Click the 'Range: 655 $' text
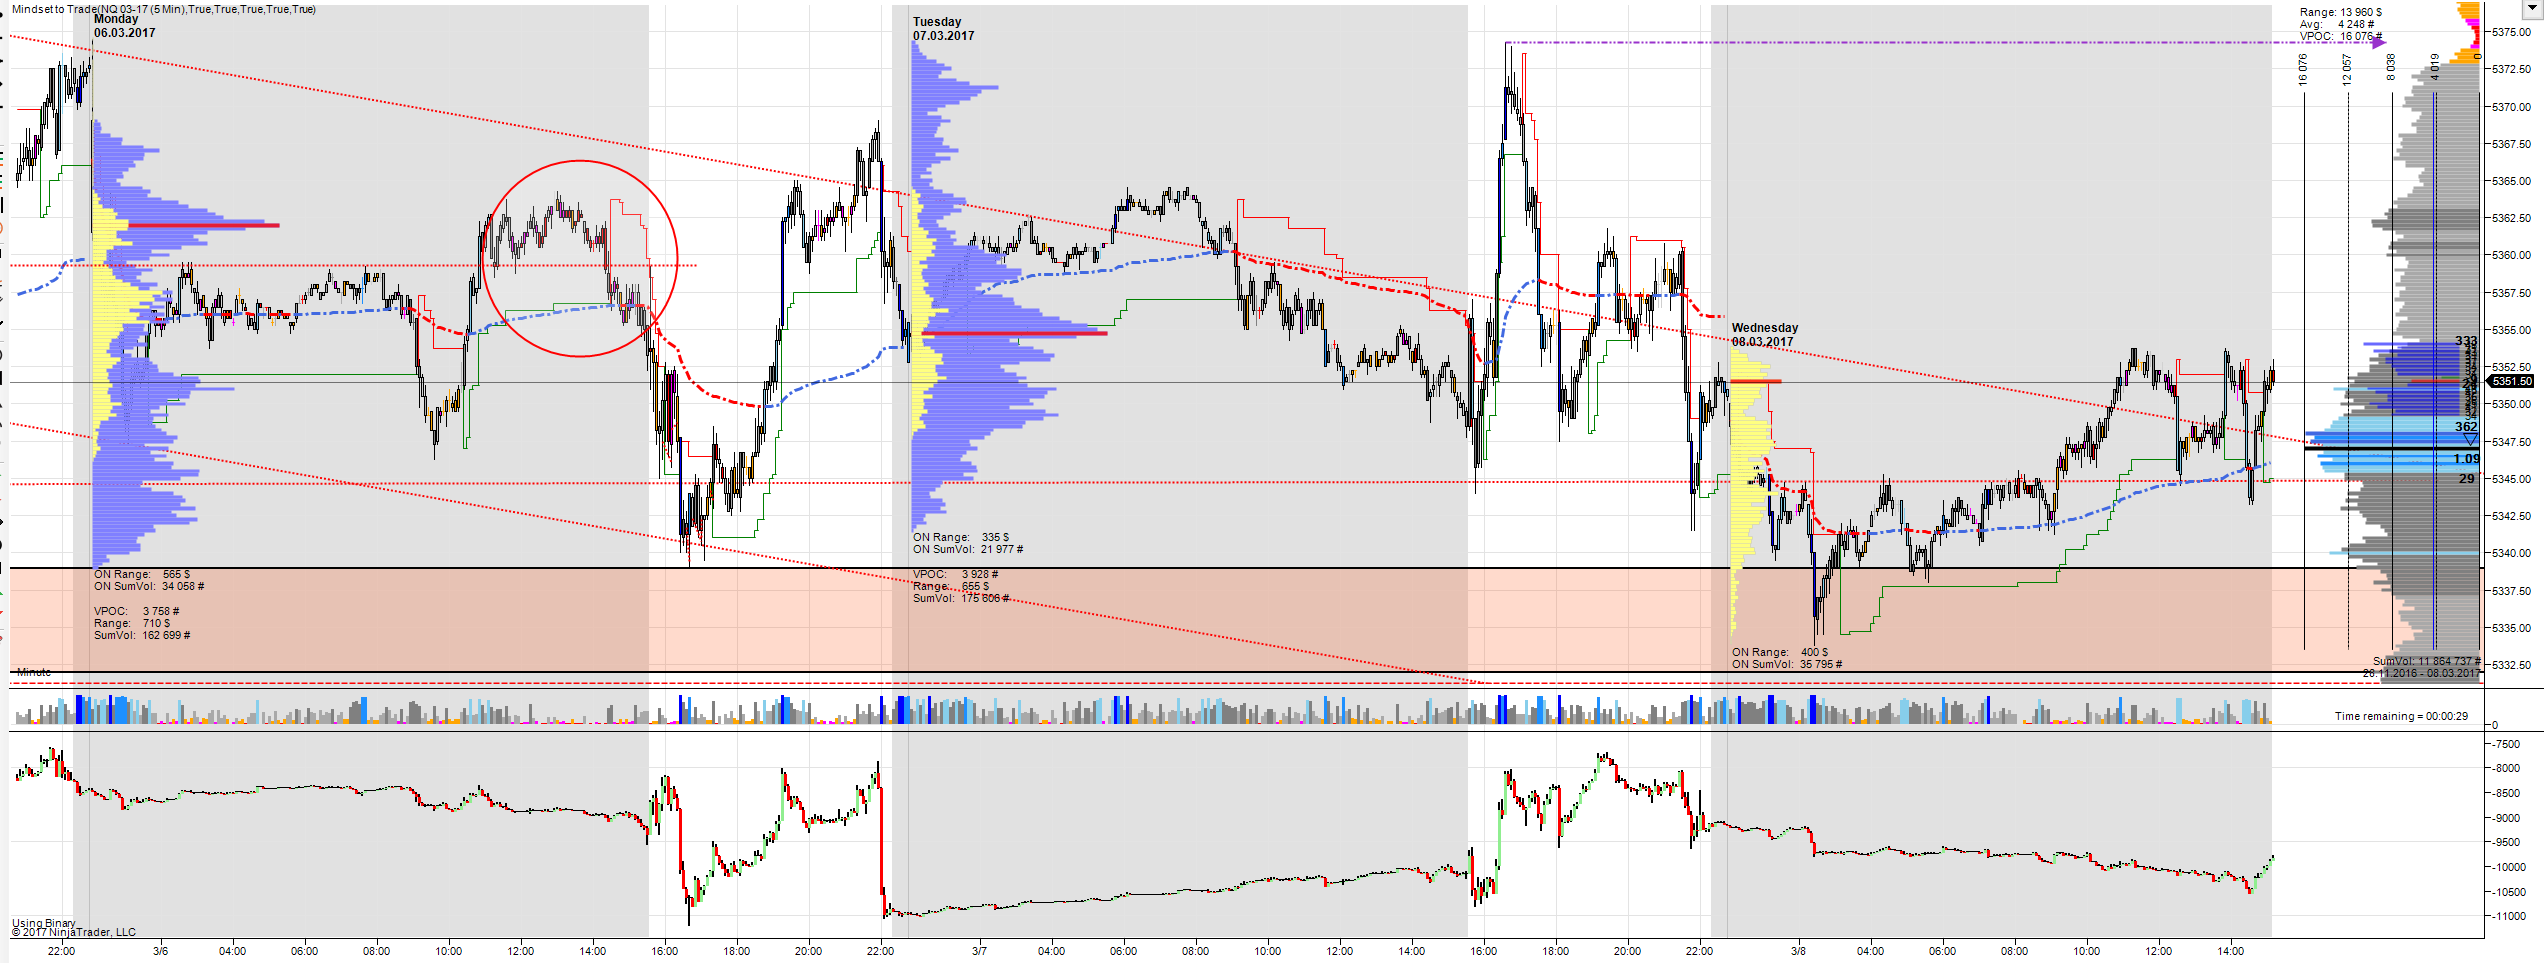 (951, 586)
